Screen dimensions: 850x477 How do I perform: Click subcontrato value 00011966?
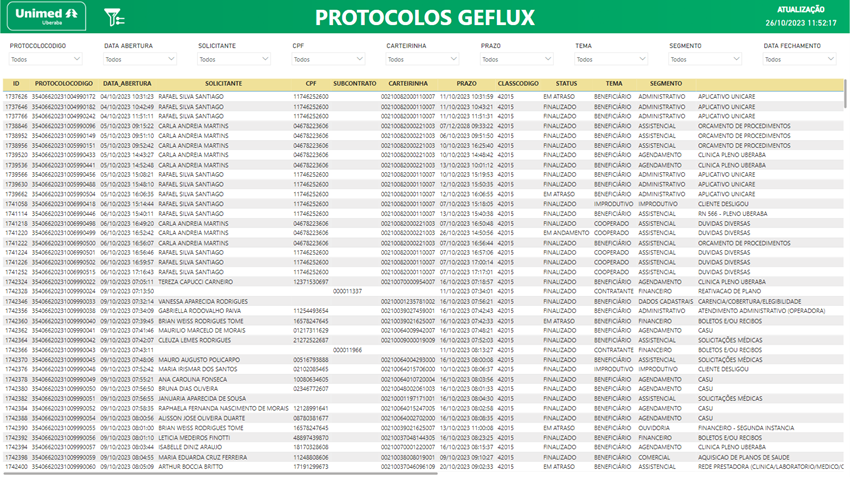click(x=347, y=350)
